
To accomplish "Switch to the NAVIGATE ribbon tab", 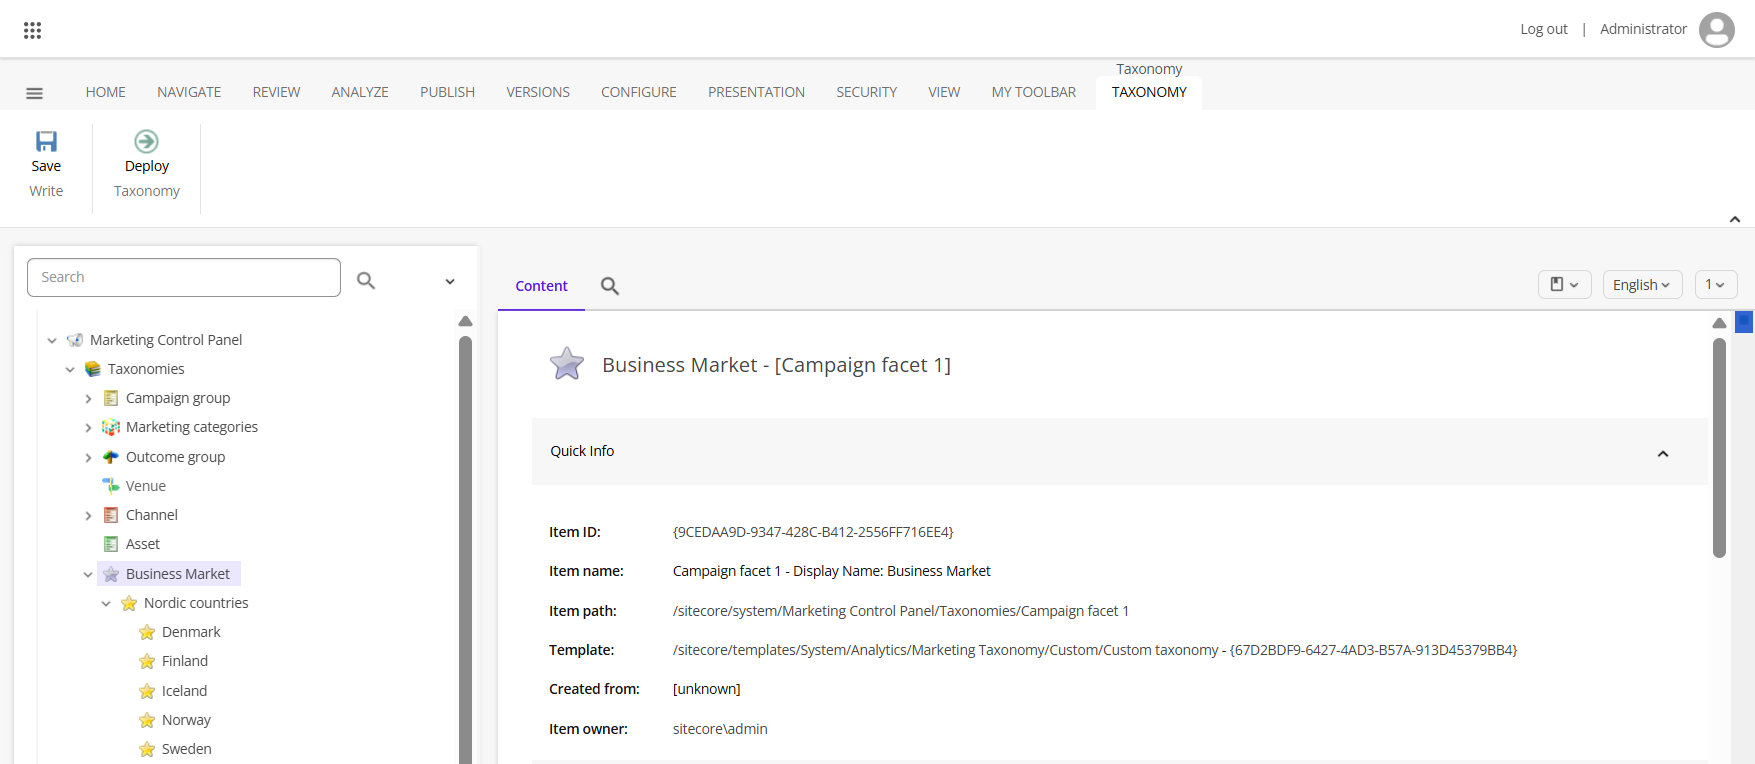I will tap(189, 92).
